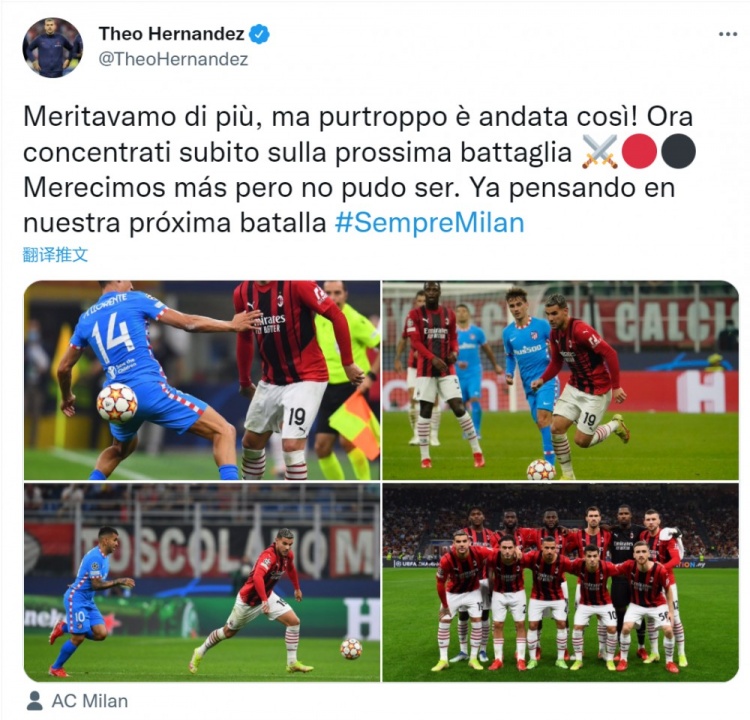Open Theo Hernandez's profile picture

click(53, 47)
